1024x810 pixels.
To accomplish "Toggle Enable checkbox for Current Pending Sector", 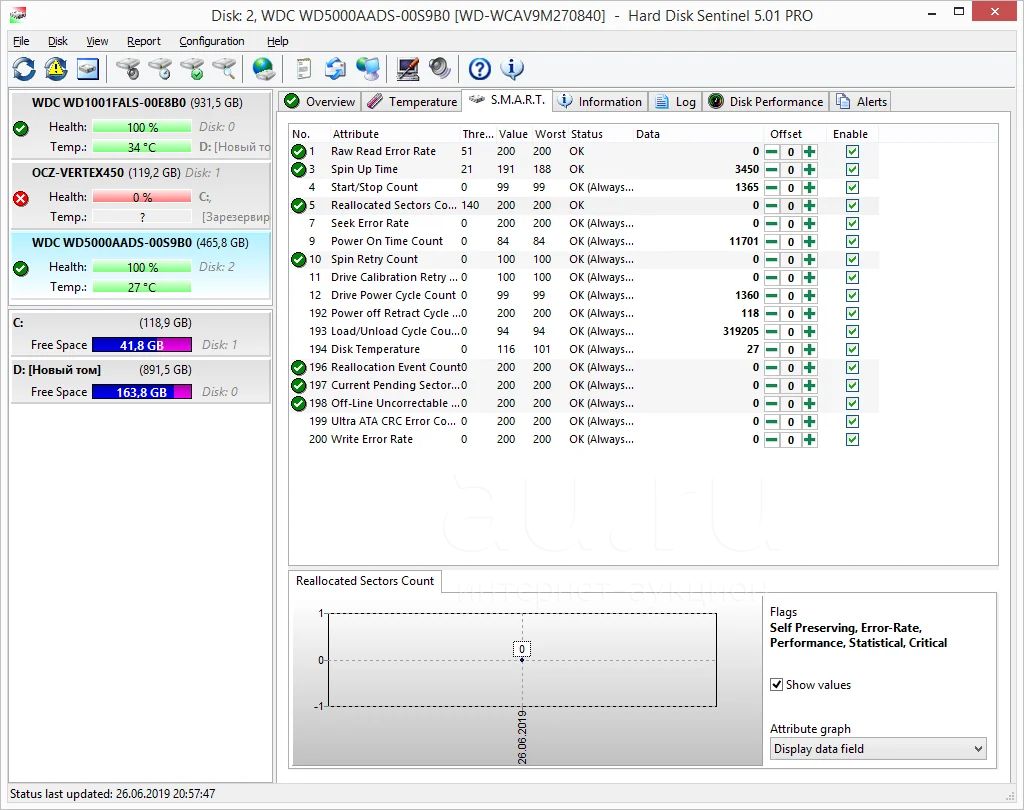I will pyautogui.click(x=852, y=385).
